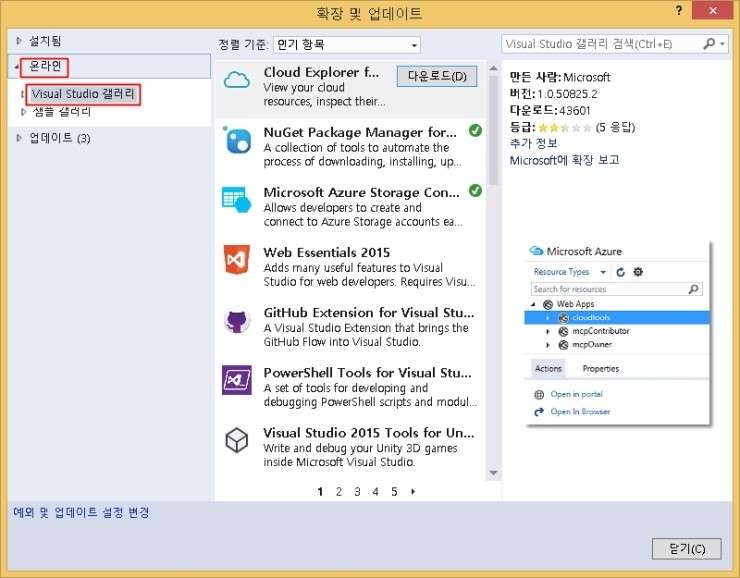Collapse the 온라인 tree node

(17, 67)
